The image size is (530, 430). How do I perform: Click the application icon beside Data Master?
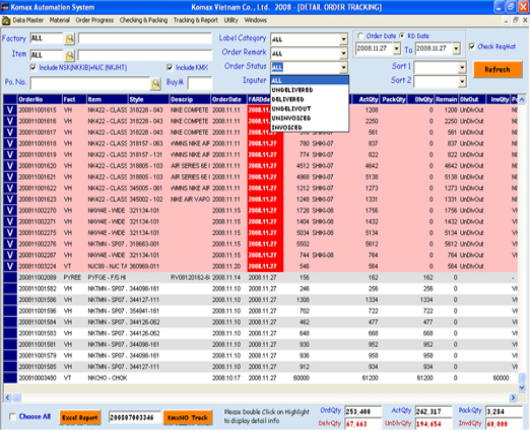pyautogui.click(x=6, y=21)
